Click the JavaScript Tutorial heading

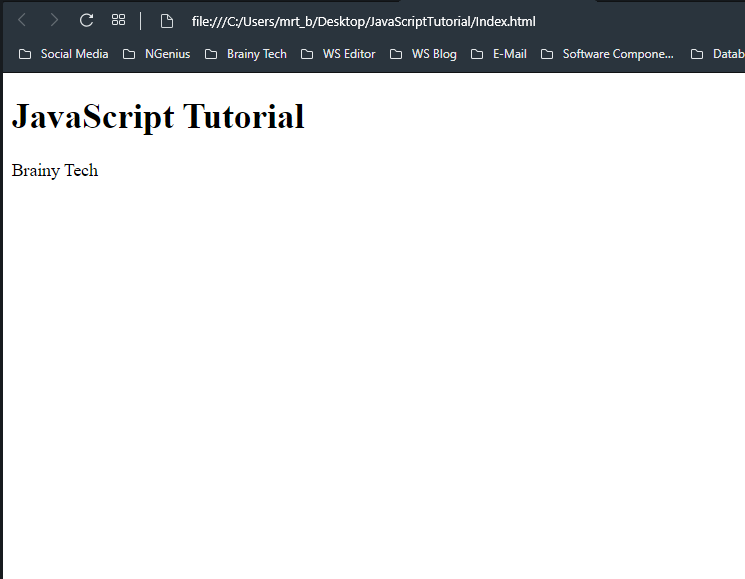click(x=158, y=116)
